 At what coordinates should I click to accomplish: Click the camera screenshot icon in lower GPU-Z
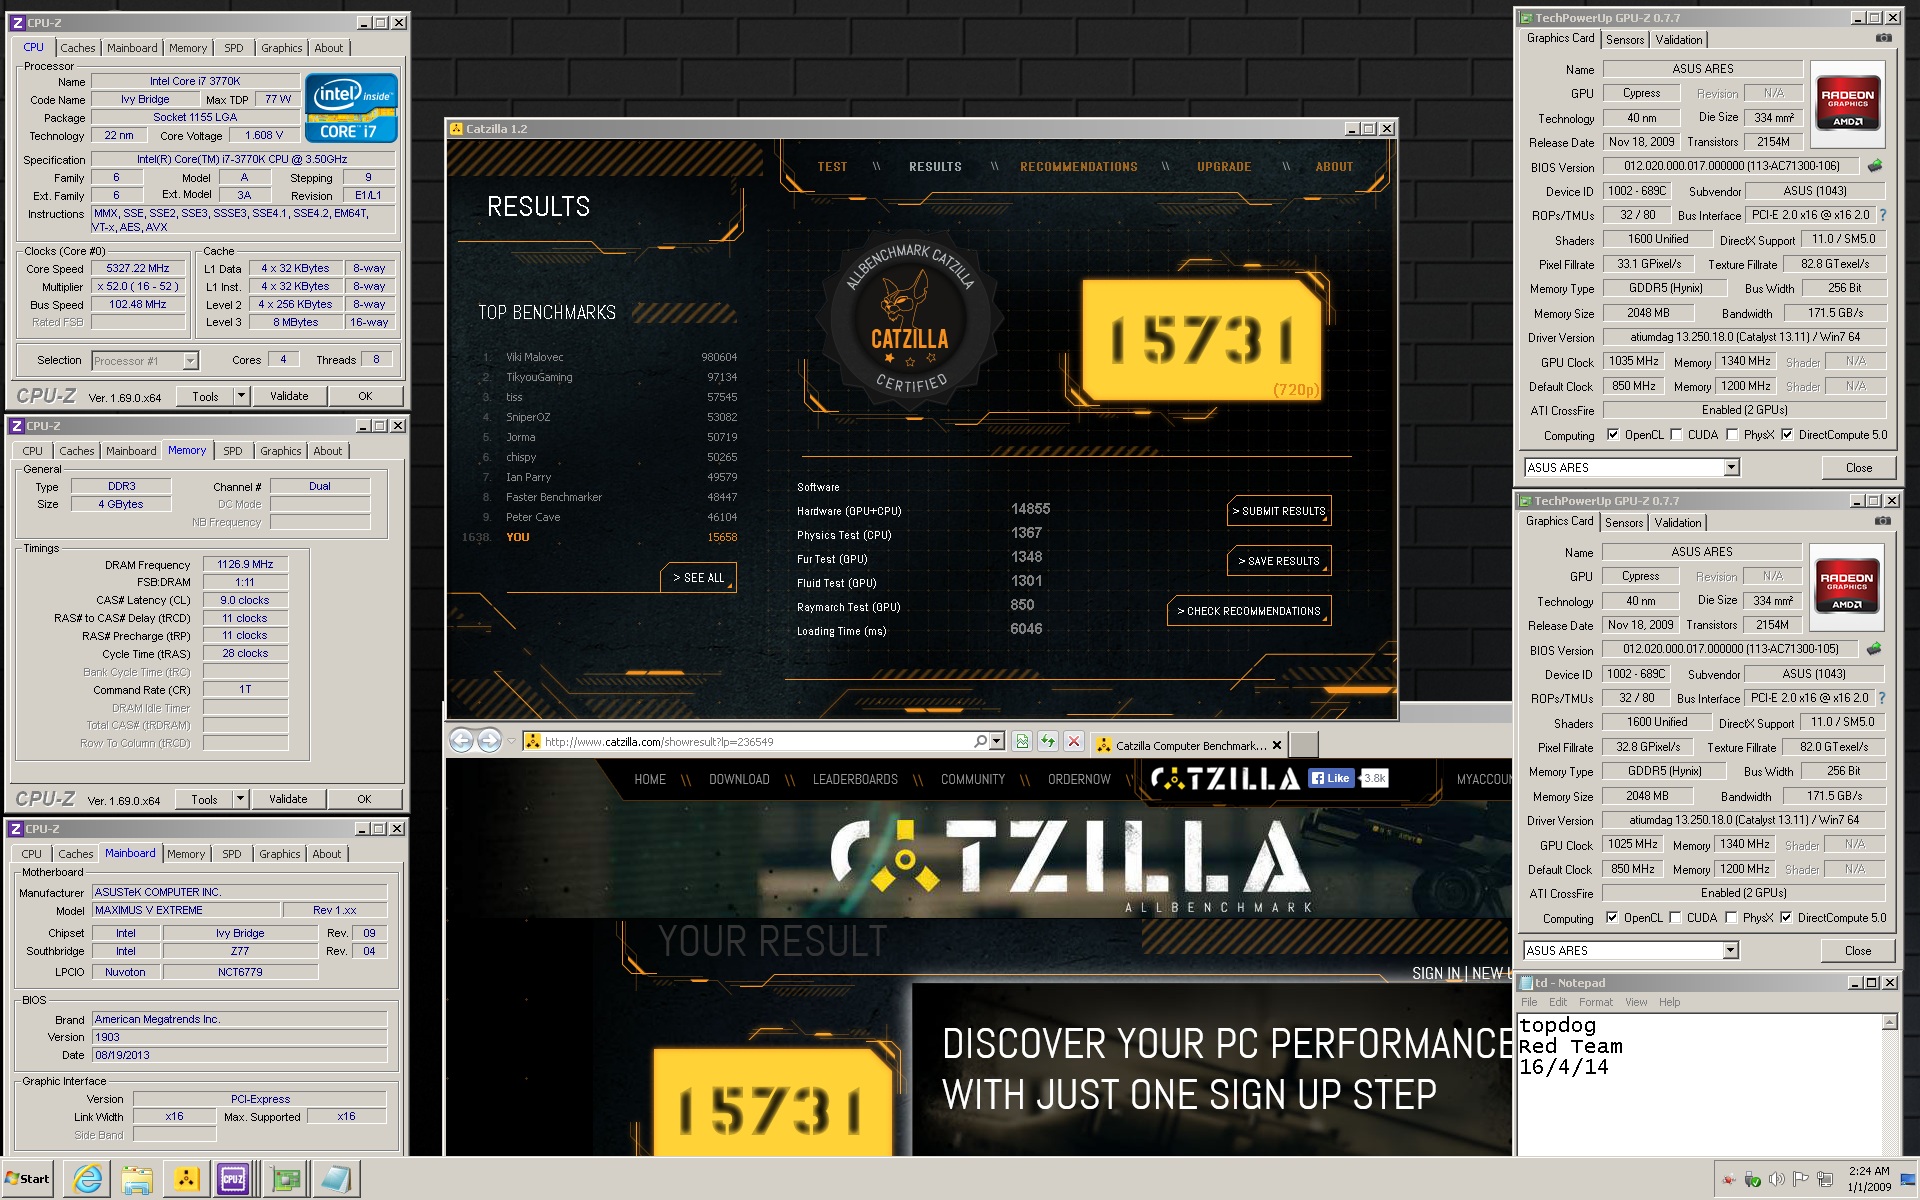[1882, 521]
